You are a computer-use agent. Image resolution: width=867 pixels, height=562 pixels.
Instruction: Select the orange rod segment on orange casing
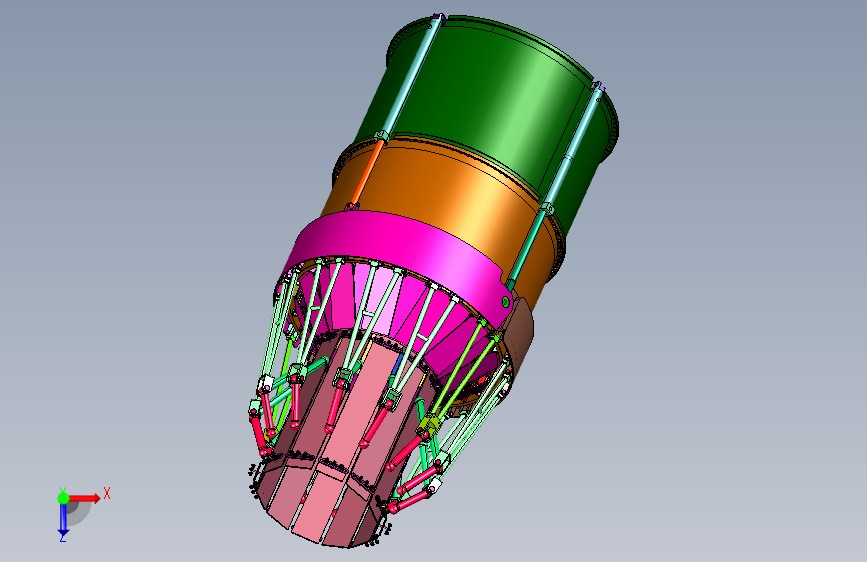(x=367, y=173)
